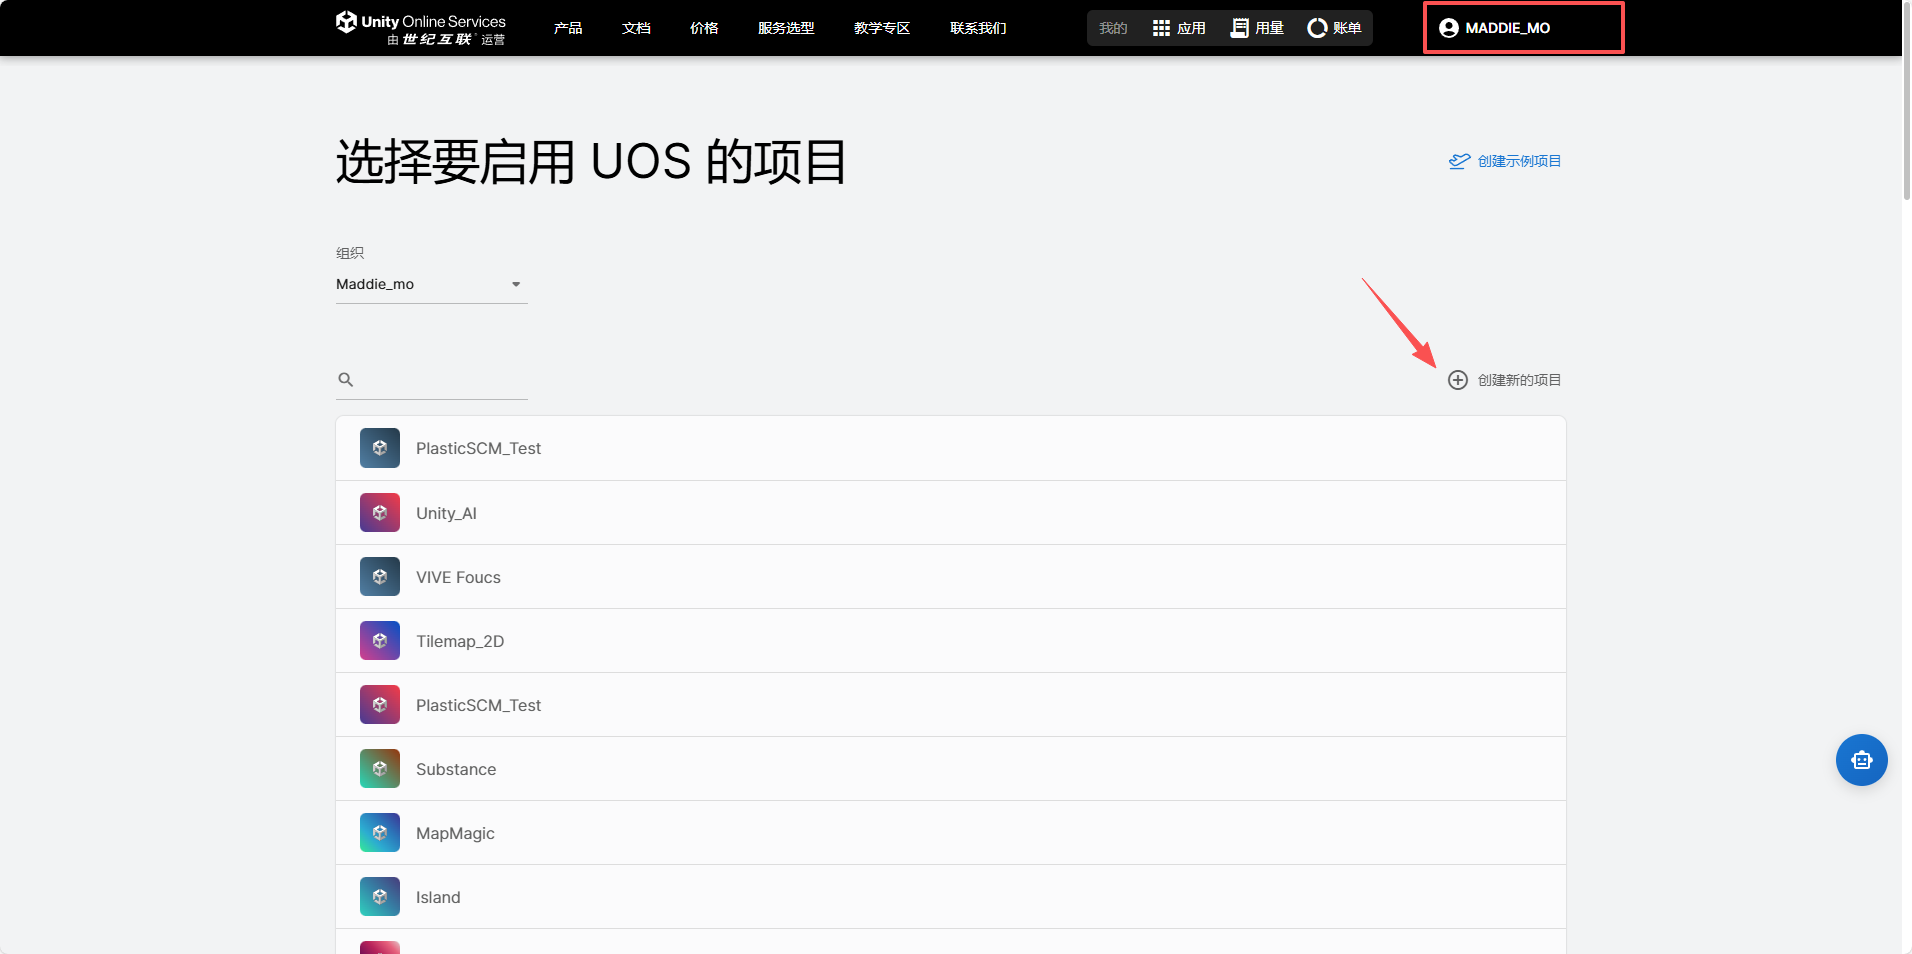Click the Island project icon
1912x954 pixels.
pyautogui.click(x=380, y=896)
